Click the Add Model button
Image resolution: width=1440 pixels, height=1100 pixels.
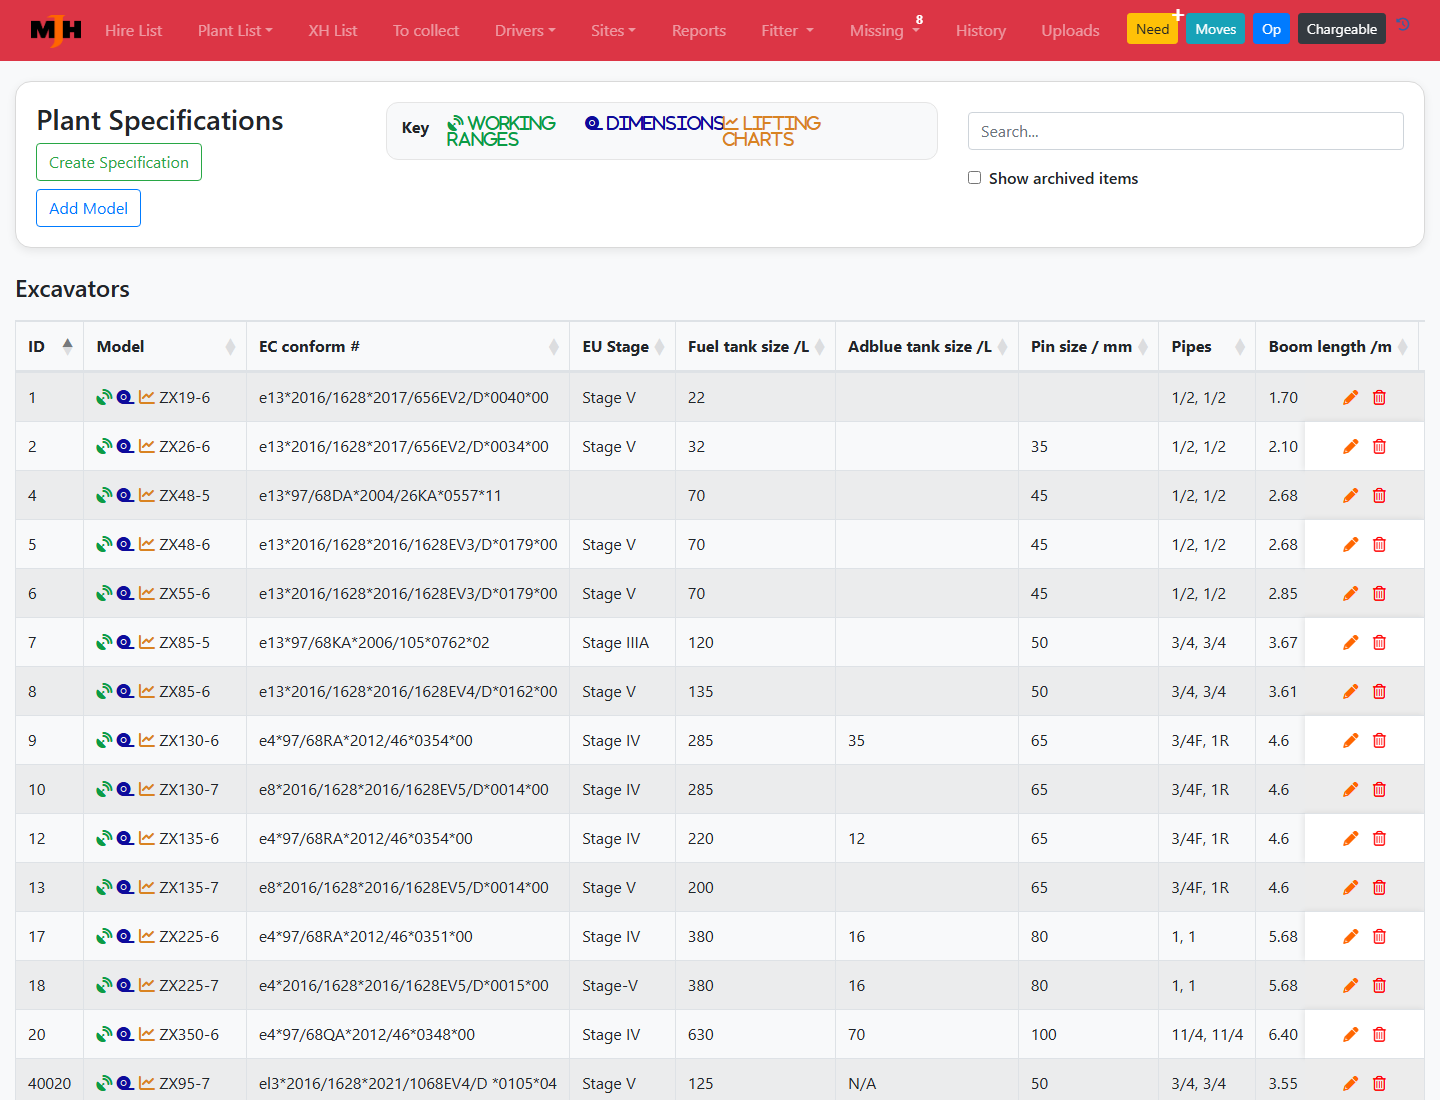[x=88, y=208]
